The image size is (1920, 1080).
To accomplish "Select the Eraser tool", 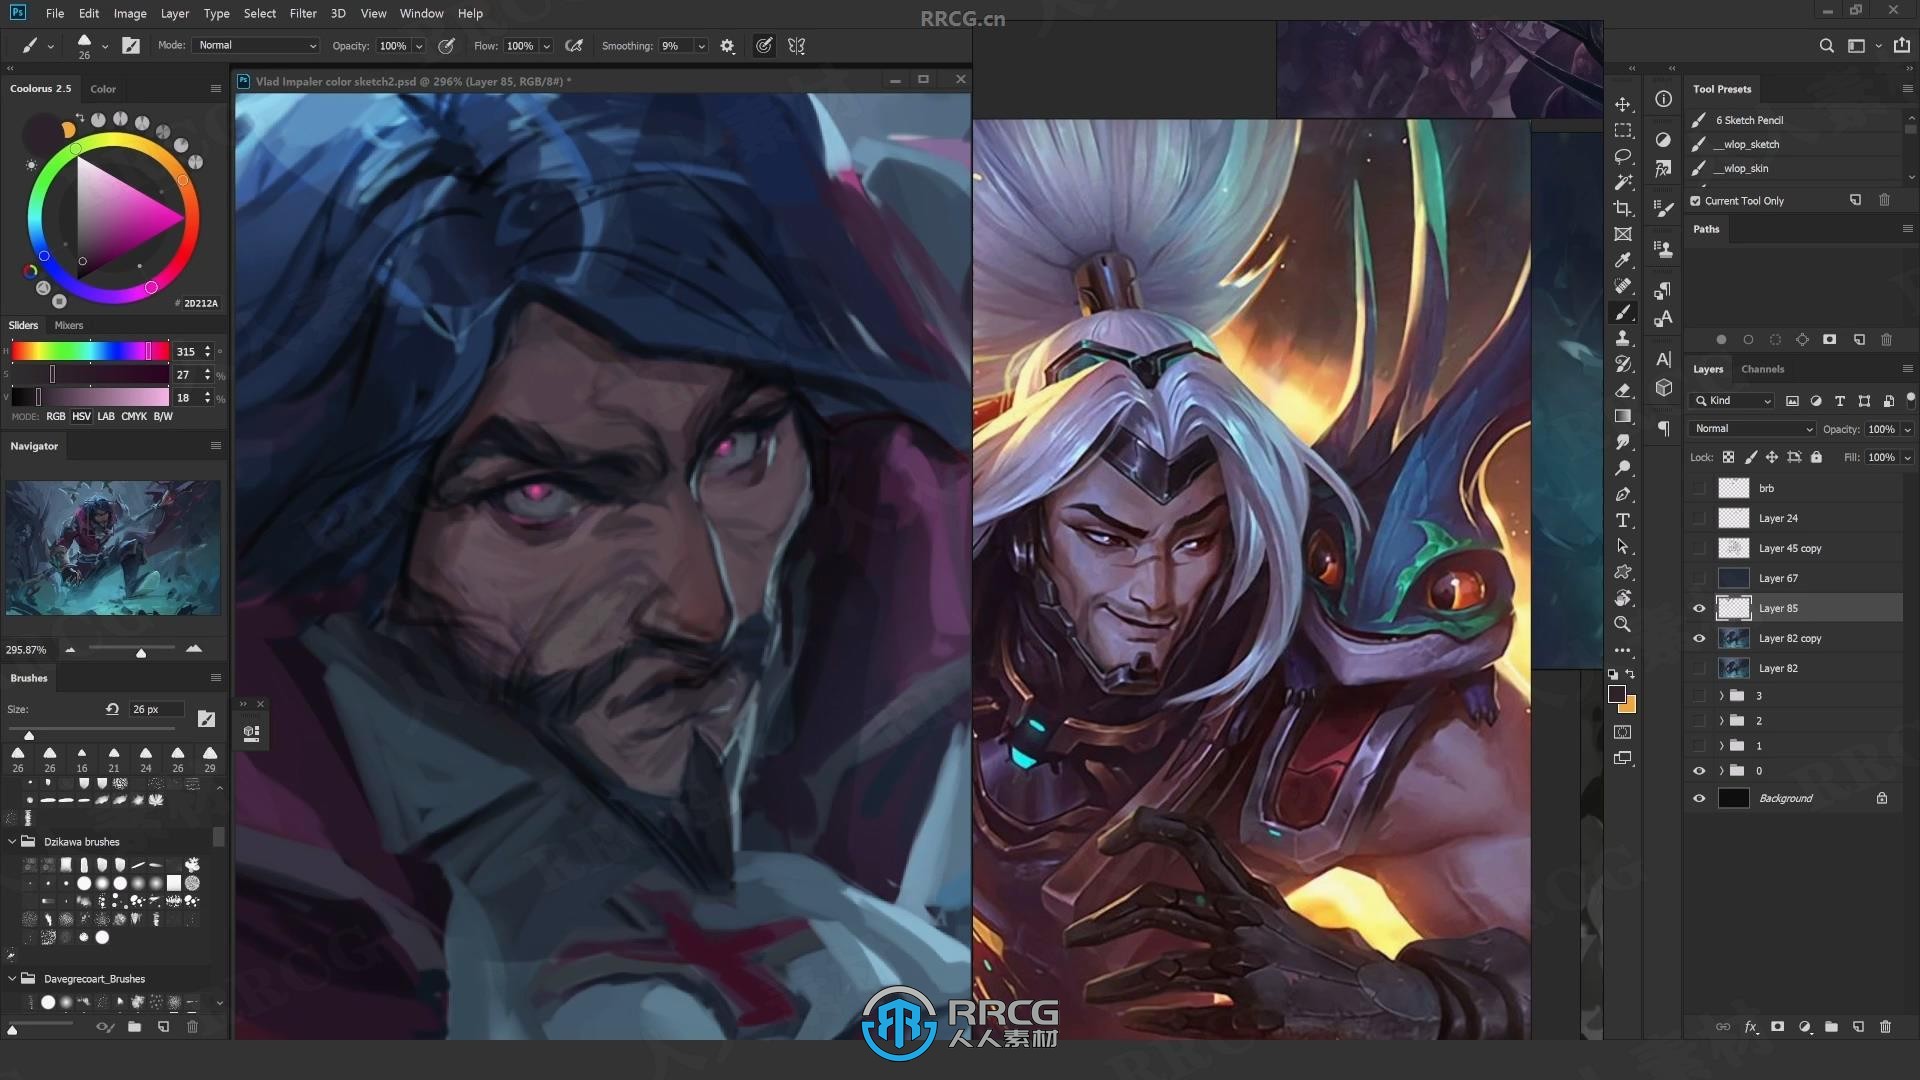I will 1623,390.
